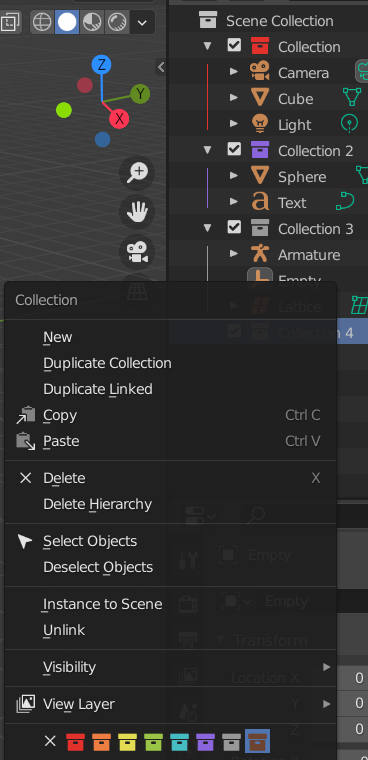The width and height of the screenshot is (368, 760).
Task: Click the Camera object icon
Action: (x=260, y=72)
